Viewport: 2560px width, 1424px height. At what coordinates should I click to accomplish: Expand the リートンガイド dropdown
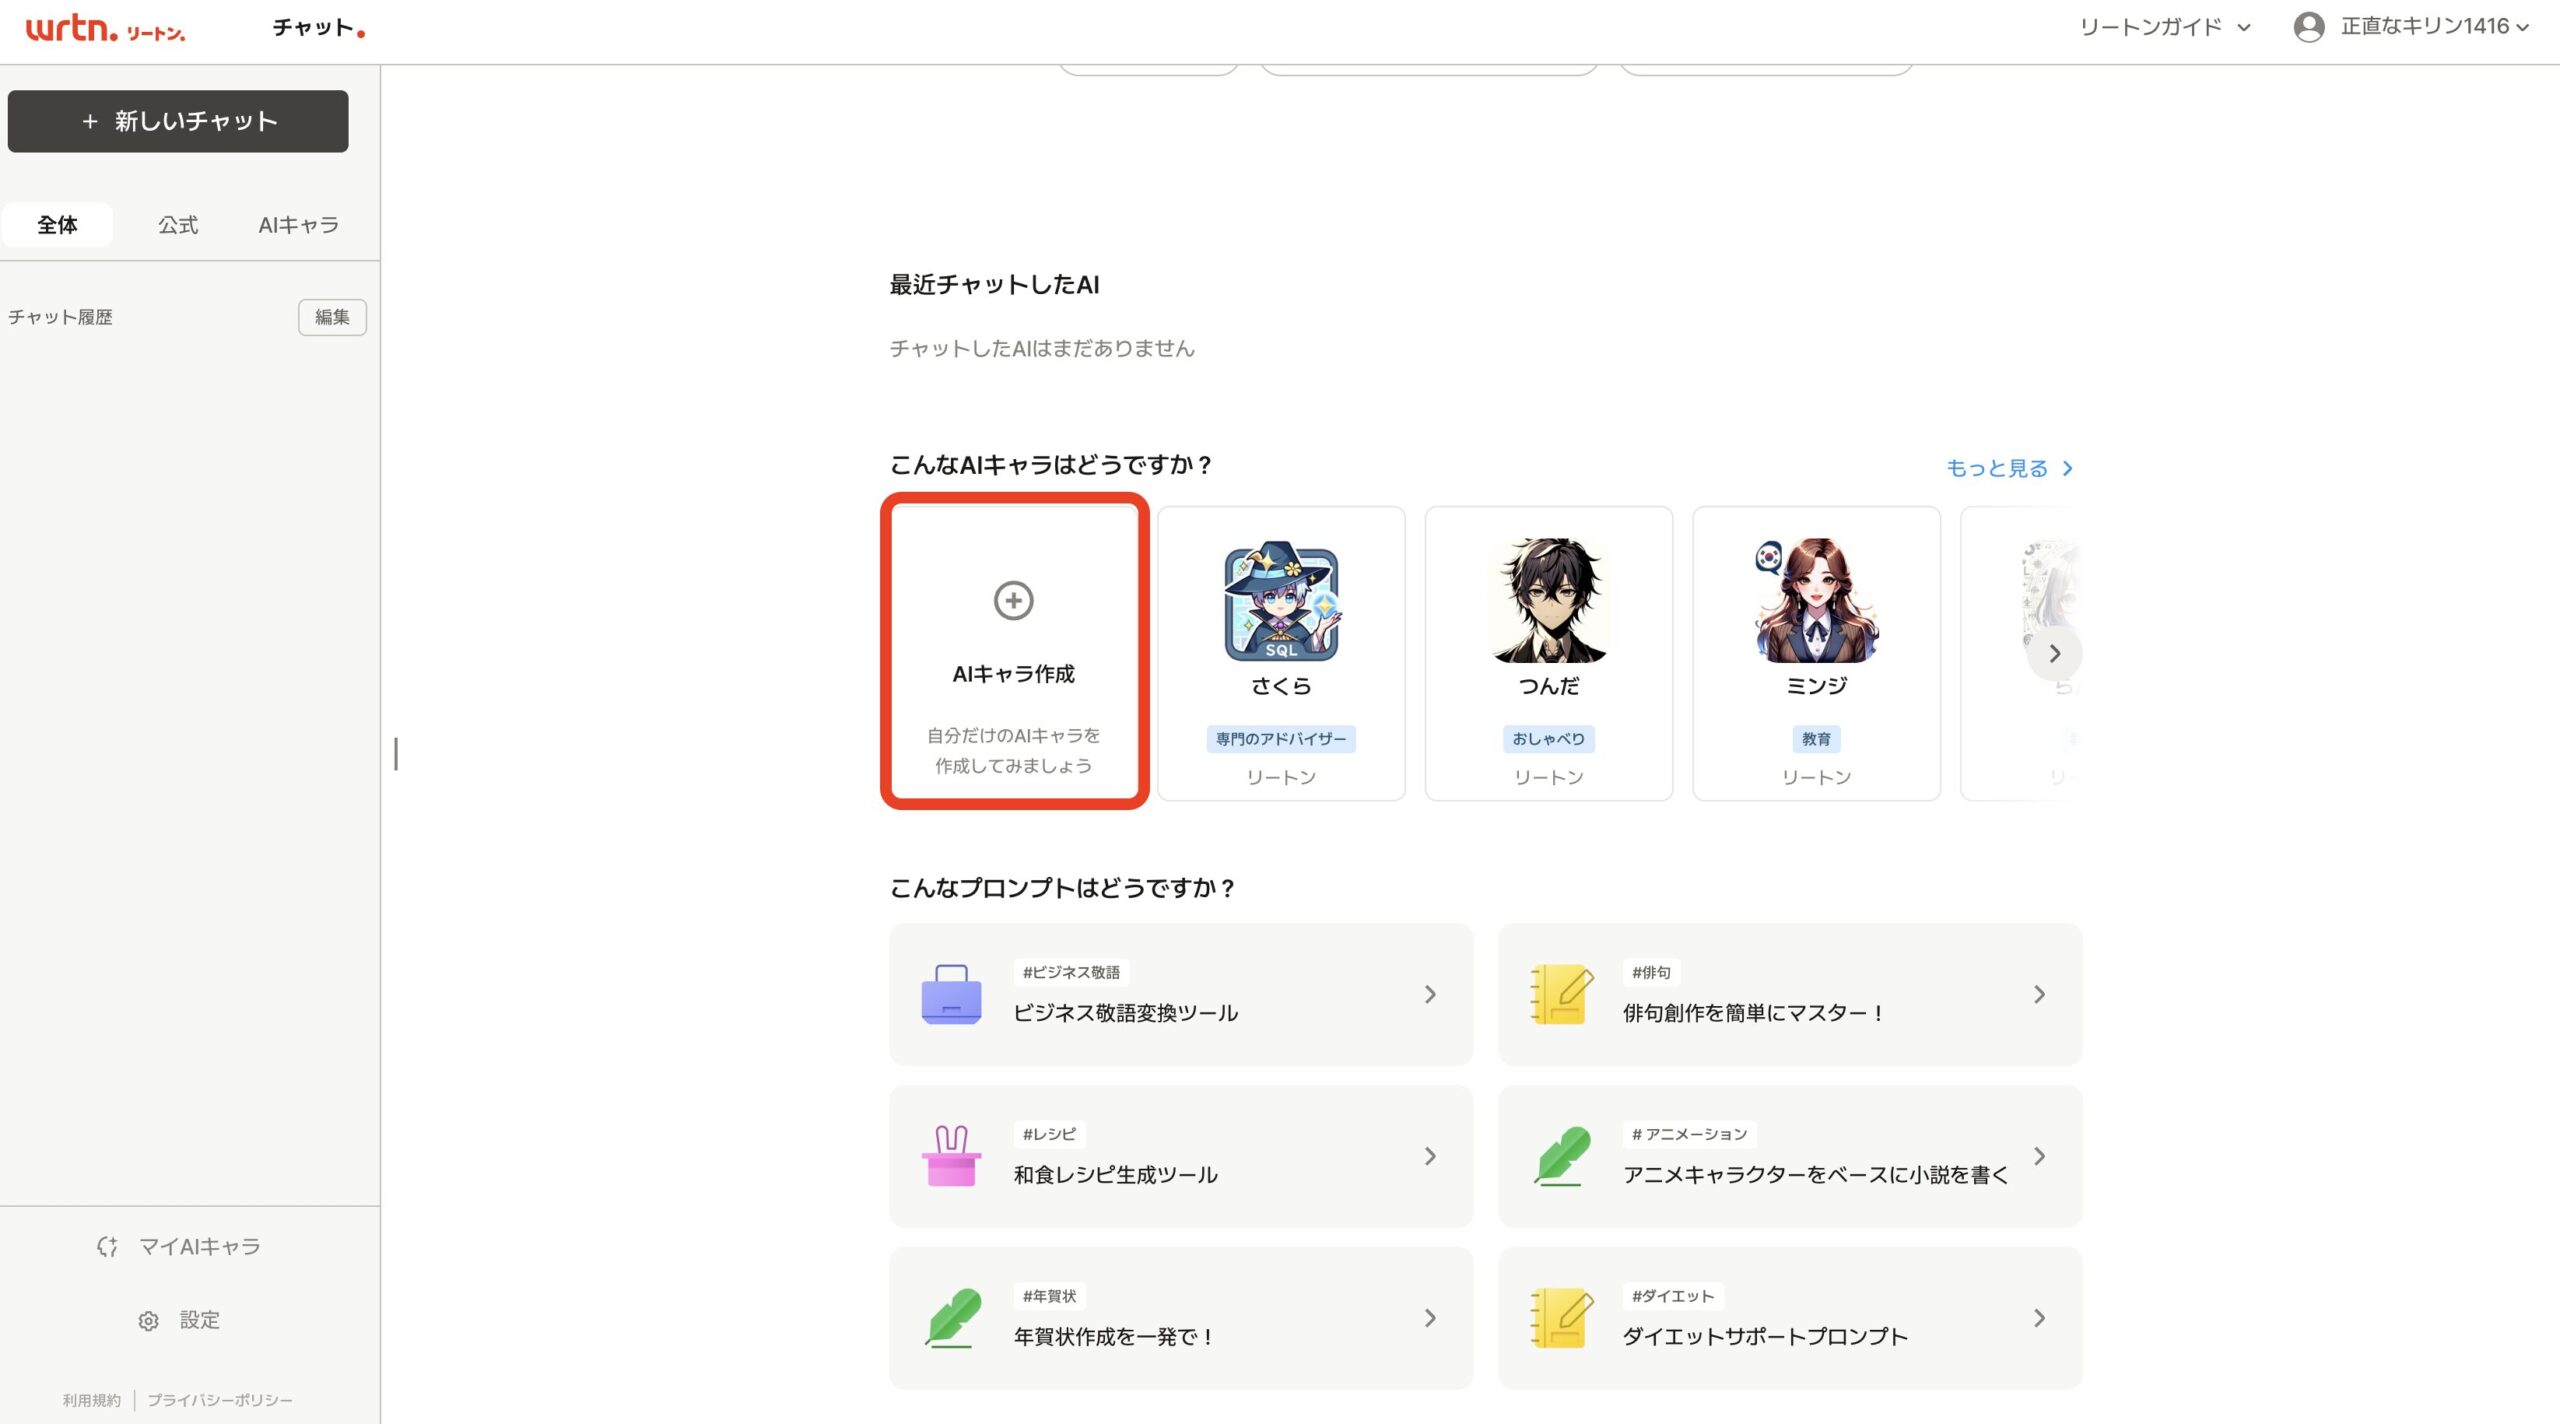pyautogui.click(x=2165, y=27)
